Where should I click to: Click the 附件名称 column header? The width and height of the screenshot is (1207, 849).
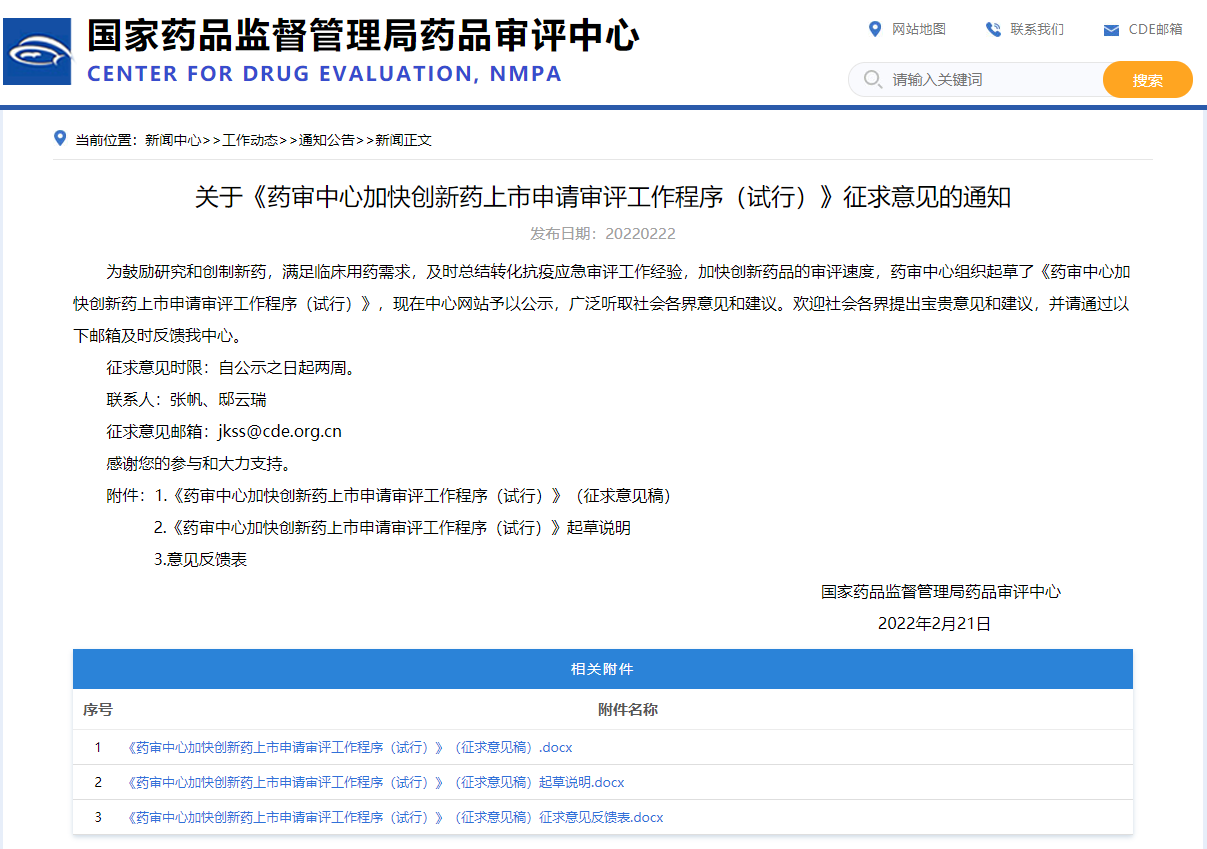(628, 710)
